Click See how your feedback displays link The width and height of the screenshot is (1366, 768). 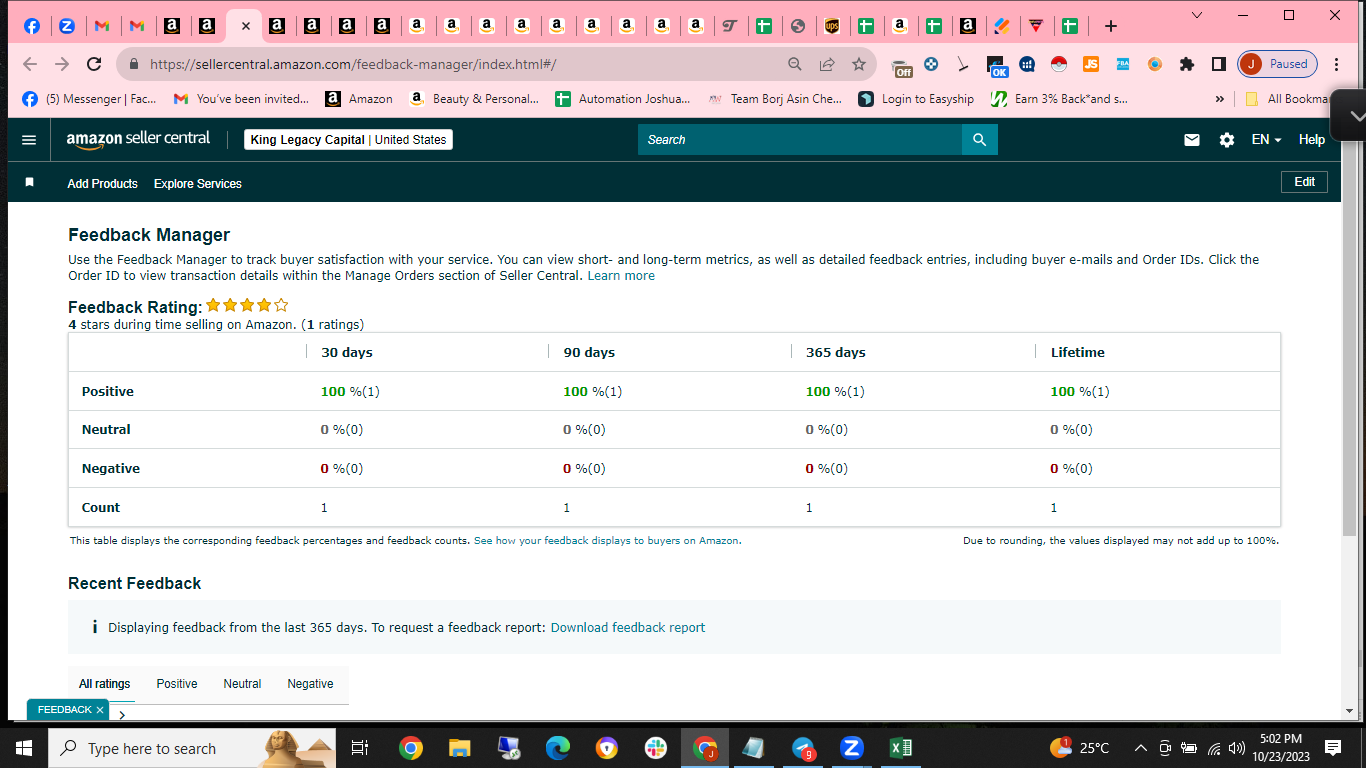(x=607, y=541)
